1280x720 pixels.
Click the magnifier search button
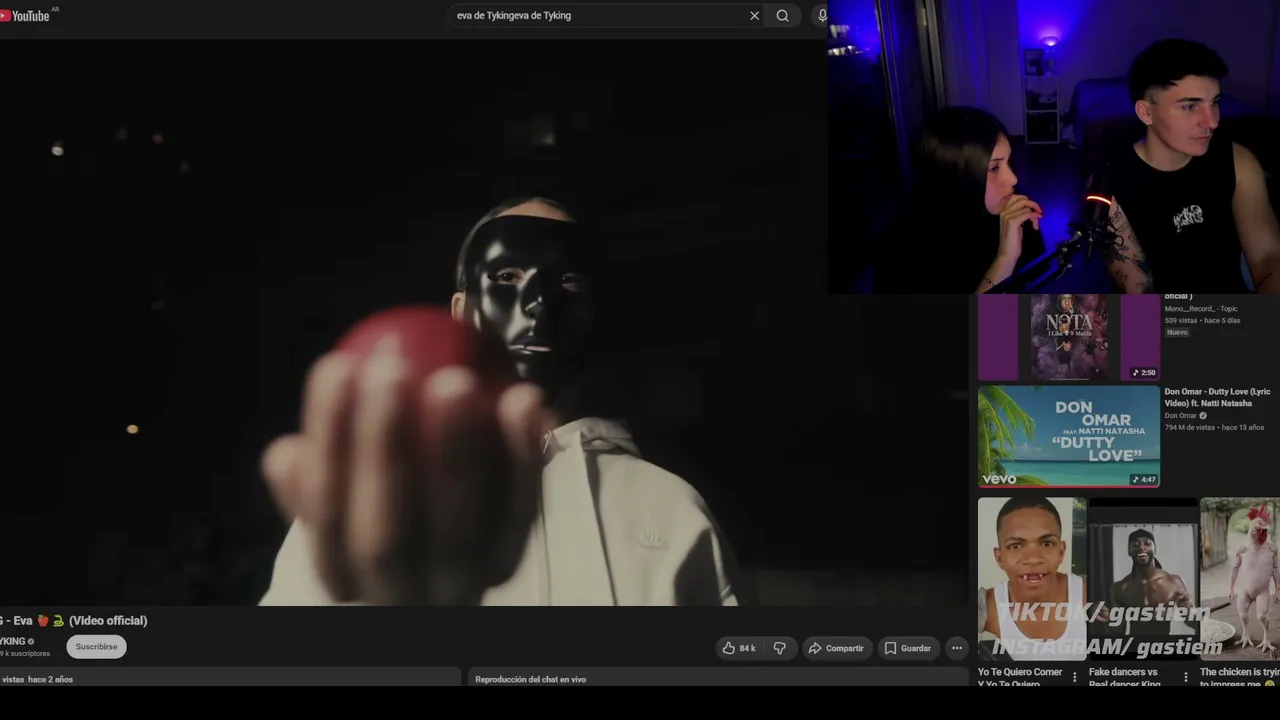[x=783, y=16]
